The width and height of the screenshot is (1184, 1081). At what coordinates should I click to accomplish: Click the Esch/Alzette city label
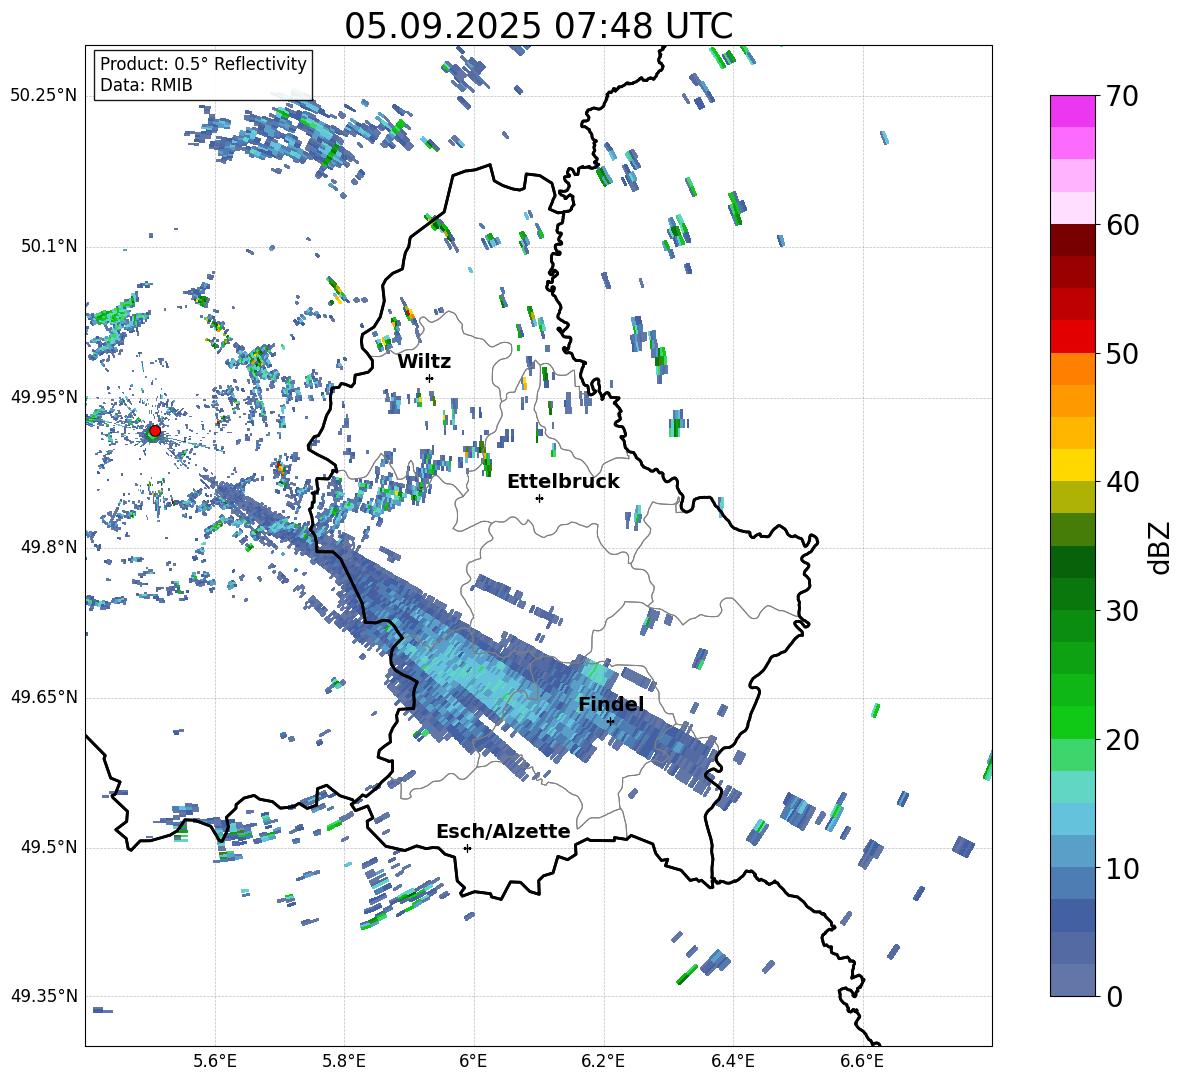503,831
